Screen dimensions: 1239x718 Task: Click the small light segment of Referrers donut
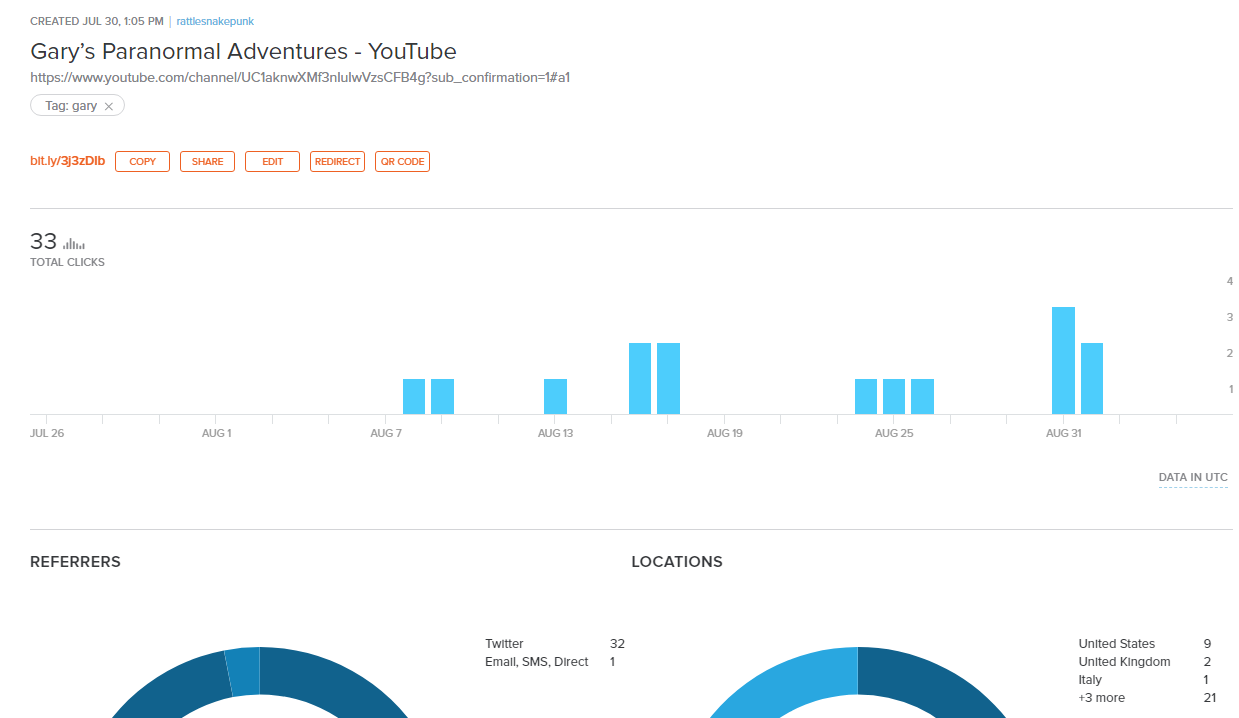(243, 672)
